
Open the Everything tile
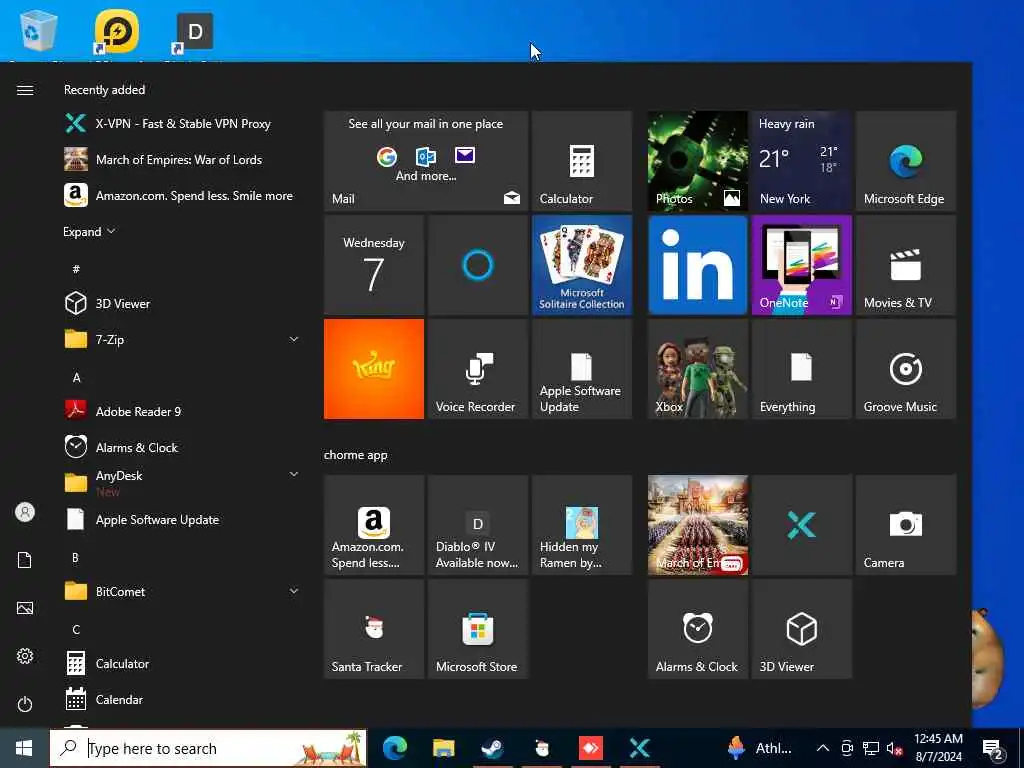pos(801,369)
